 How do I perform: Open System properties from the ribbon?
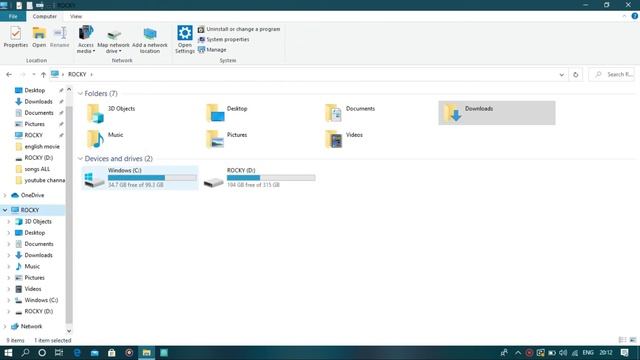click(x=224, y=40)
